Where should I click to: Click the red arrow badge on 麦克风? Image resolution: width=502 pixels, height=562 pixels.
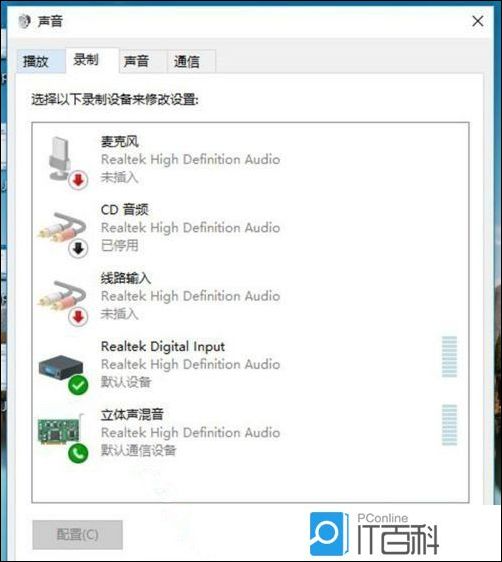78,180
